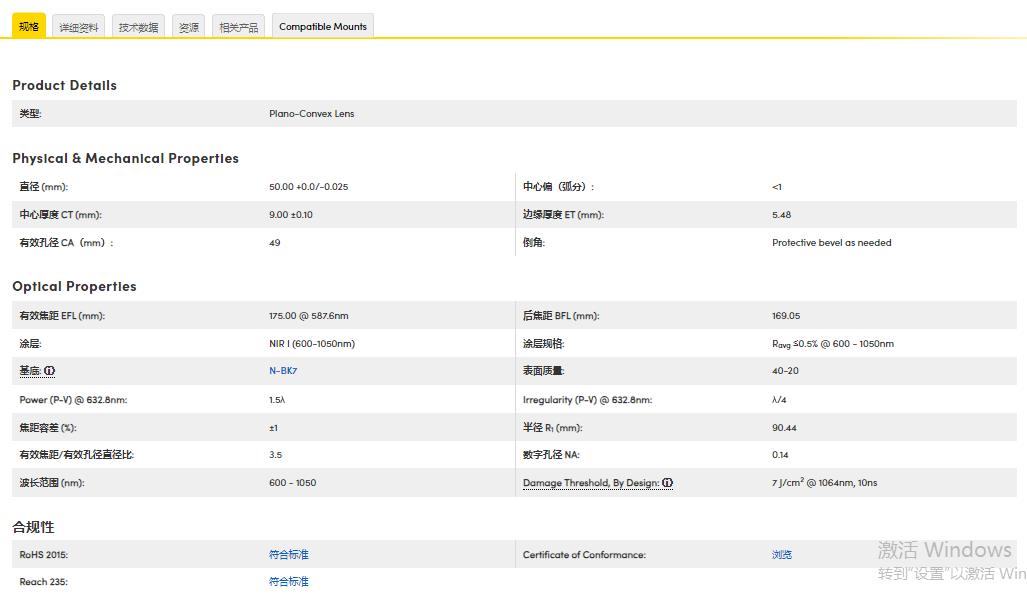Click the info icon beside Damage Threshold
This screenshot has height=615, width=1027.
[668, 483]
